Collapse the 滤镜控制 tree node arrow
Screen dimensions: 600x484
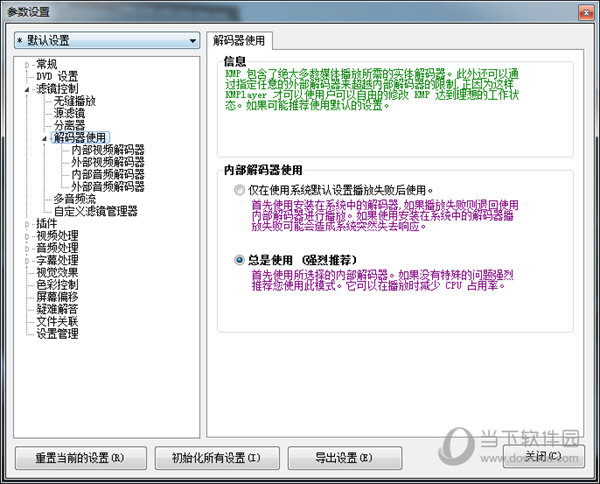click(x=27, y=89)
